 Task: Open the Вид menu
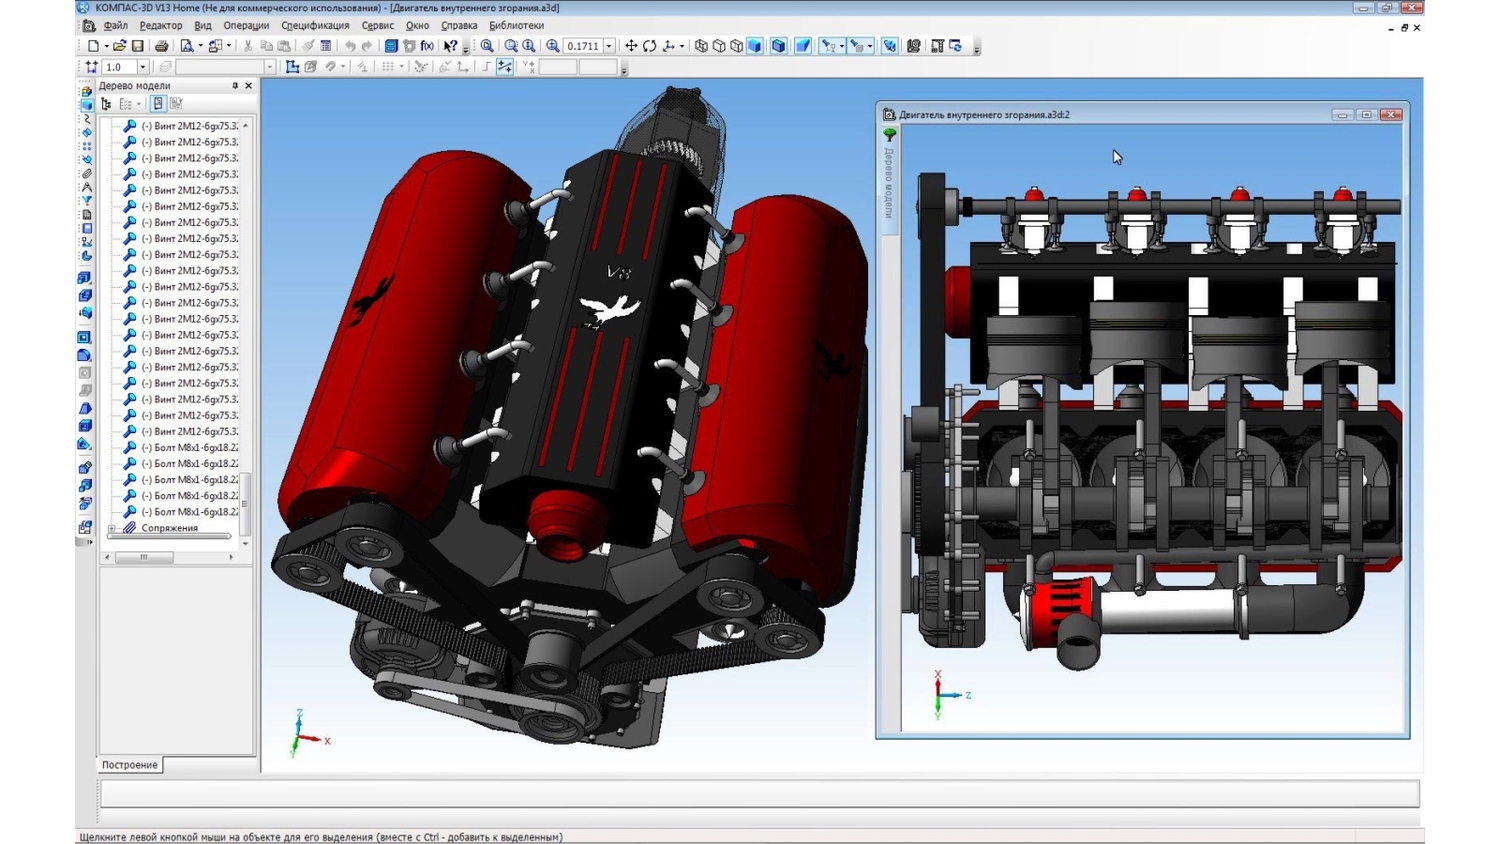203,25
